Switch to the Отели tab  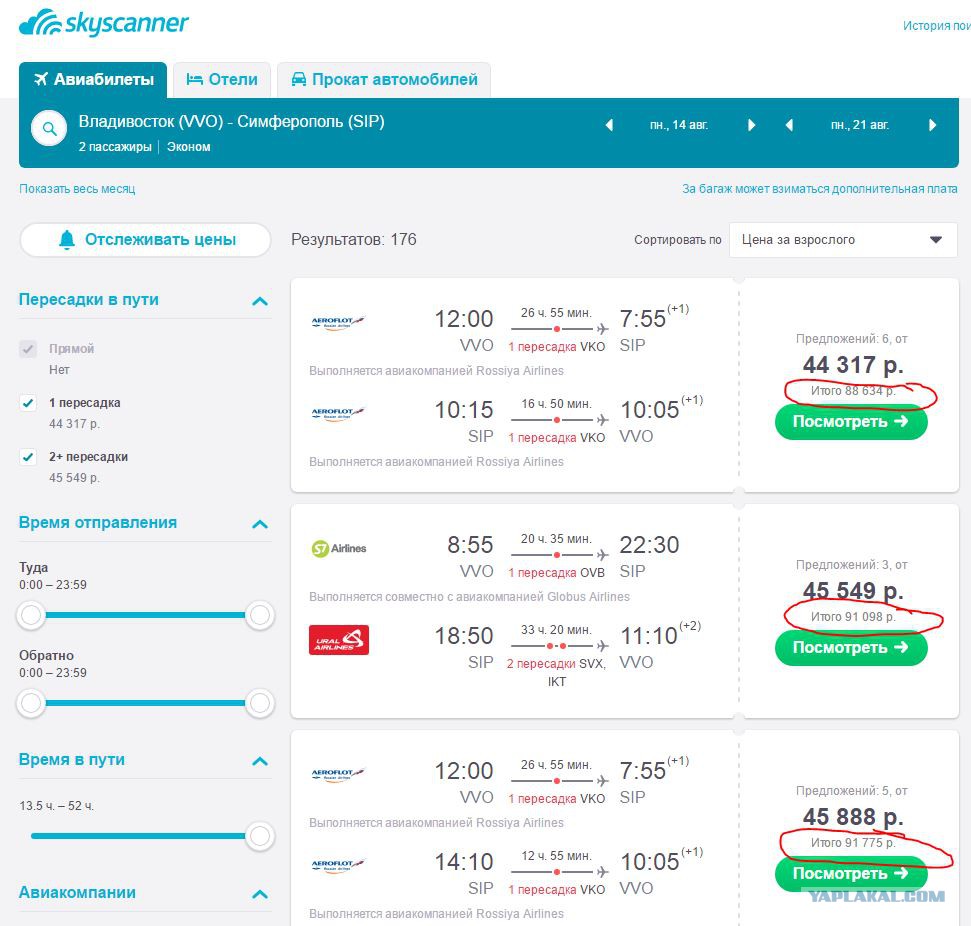pyautogui.click(x=222, y=80)
